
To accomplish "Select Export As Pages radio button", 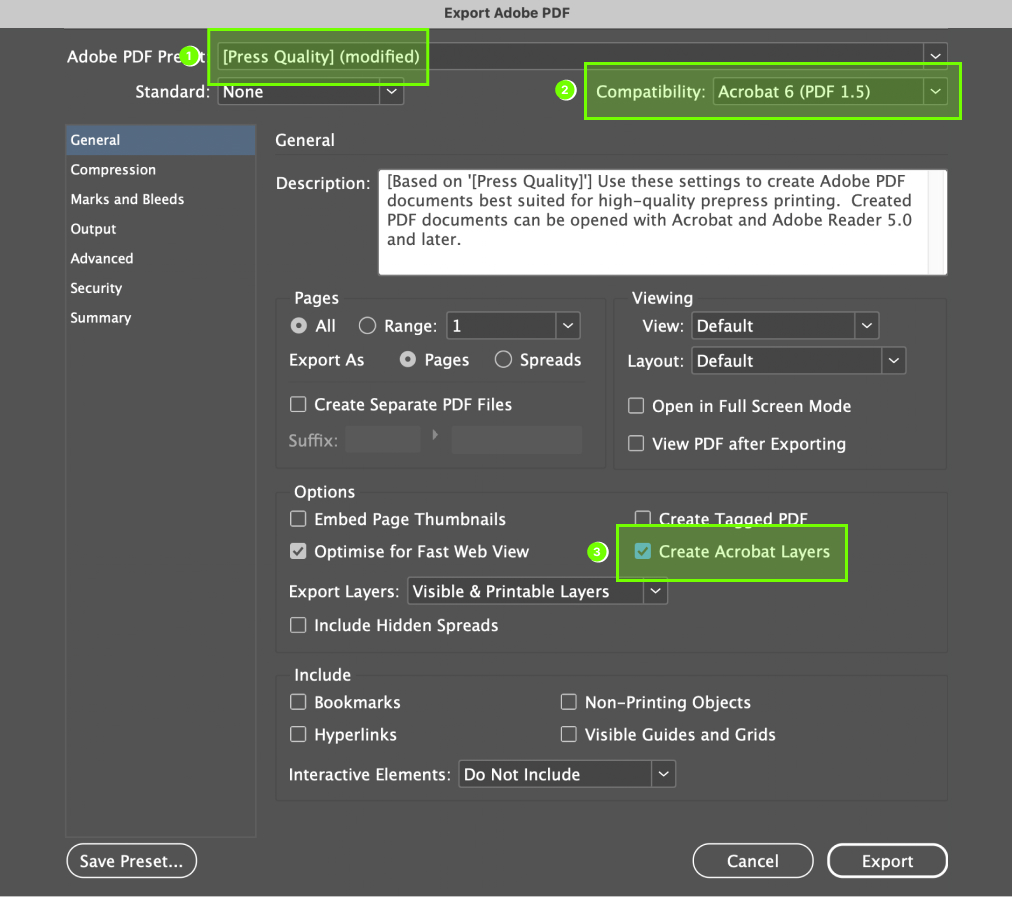I will (x=408, y=359).
